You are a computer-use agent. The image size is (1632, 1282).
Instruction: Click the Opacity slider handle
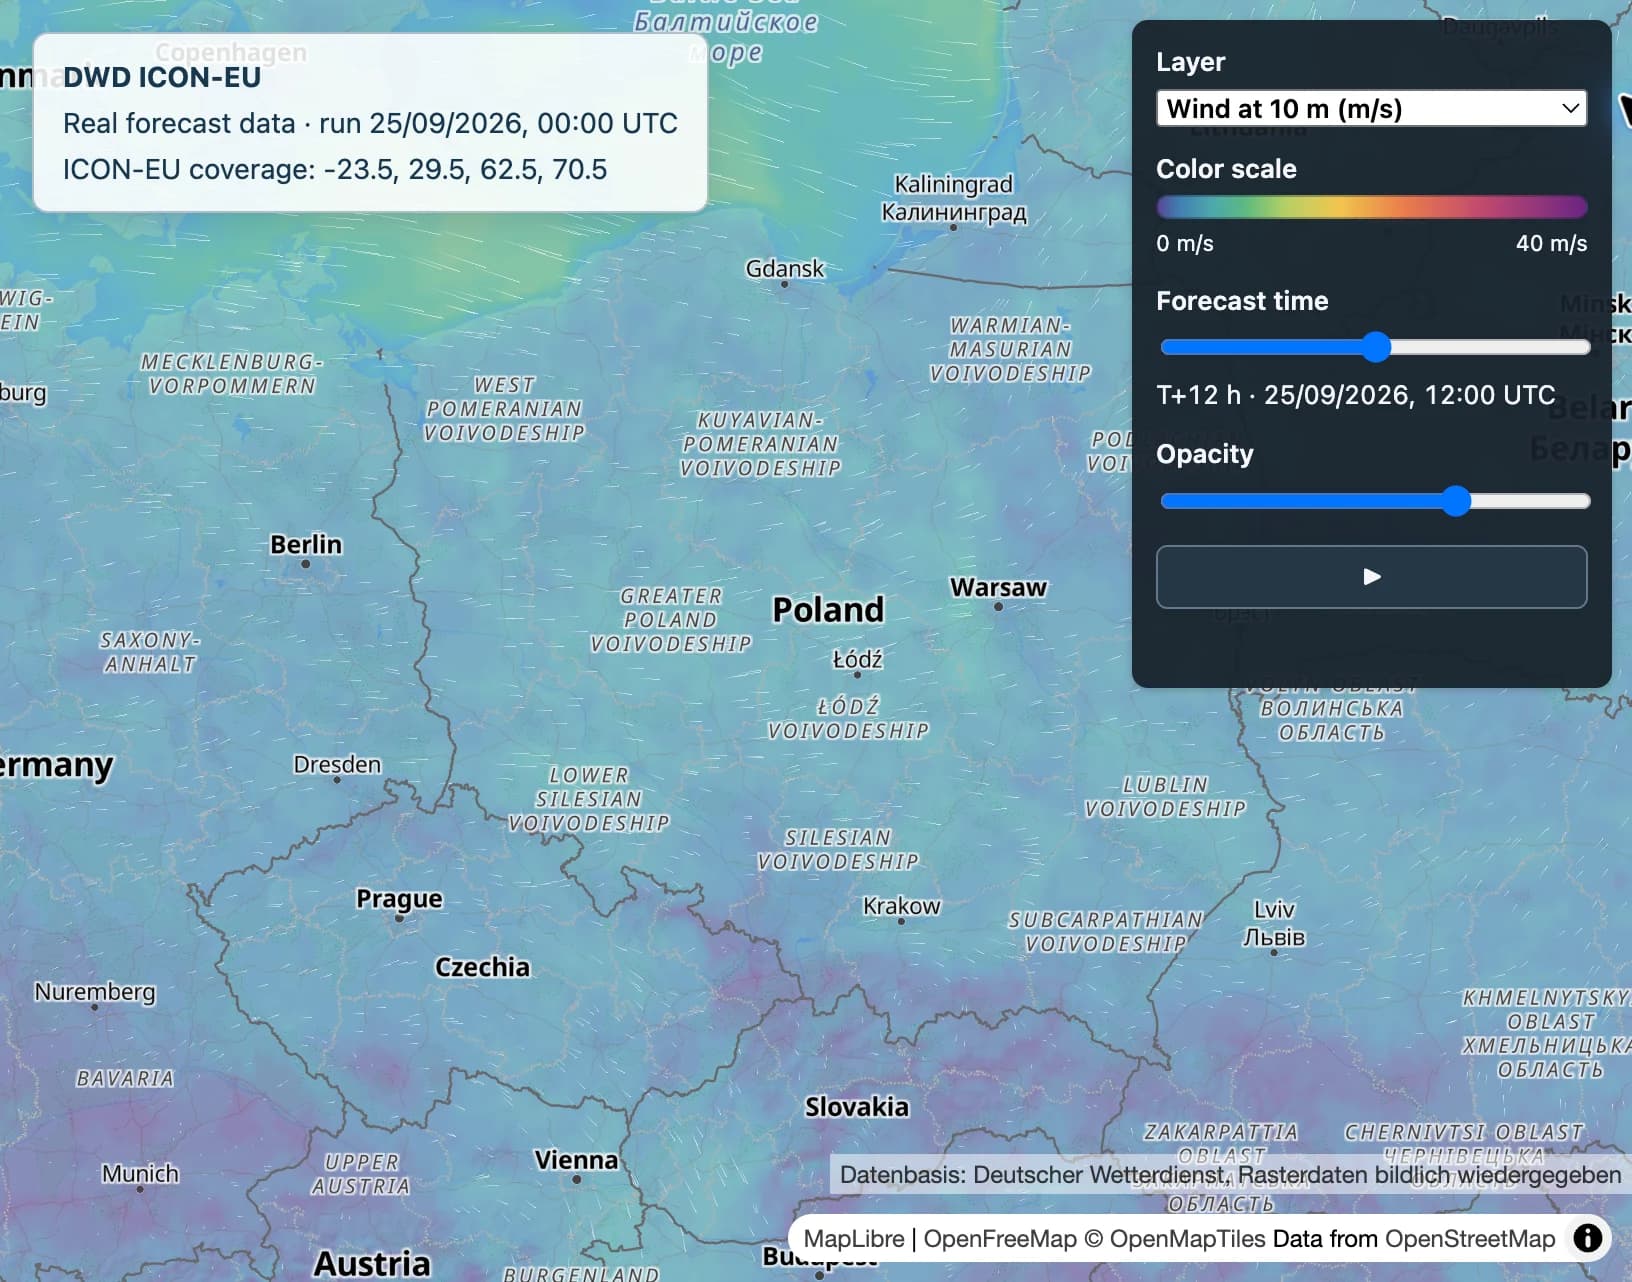tap(1456, 501)
